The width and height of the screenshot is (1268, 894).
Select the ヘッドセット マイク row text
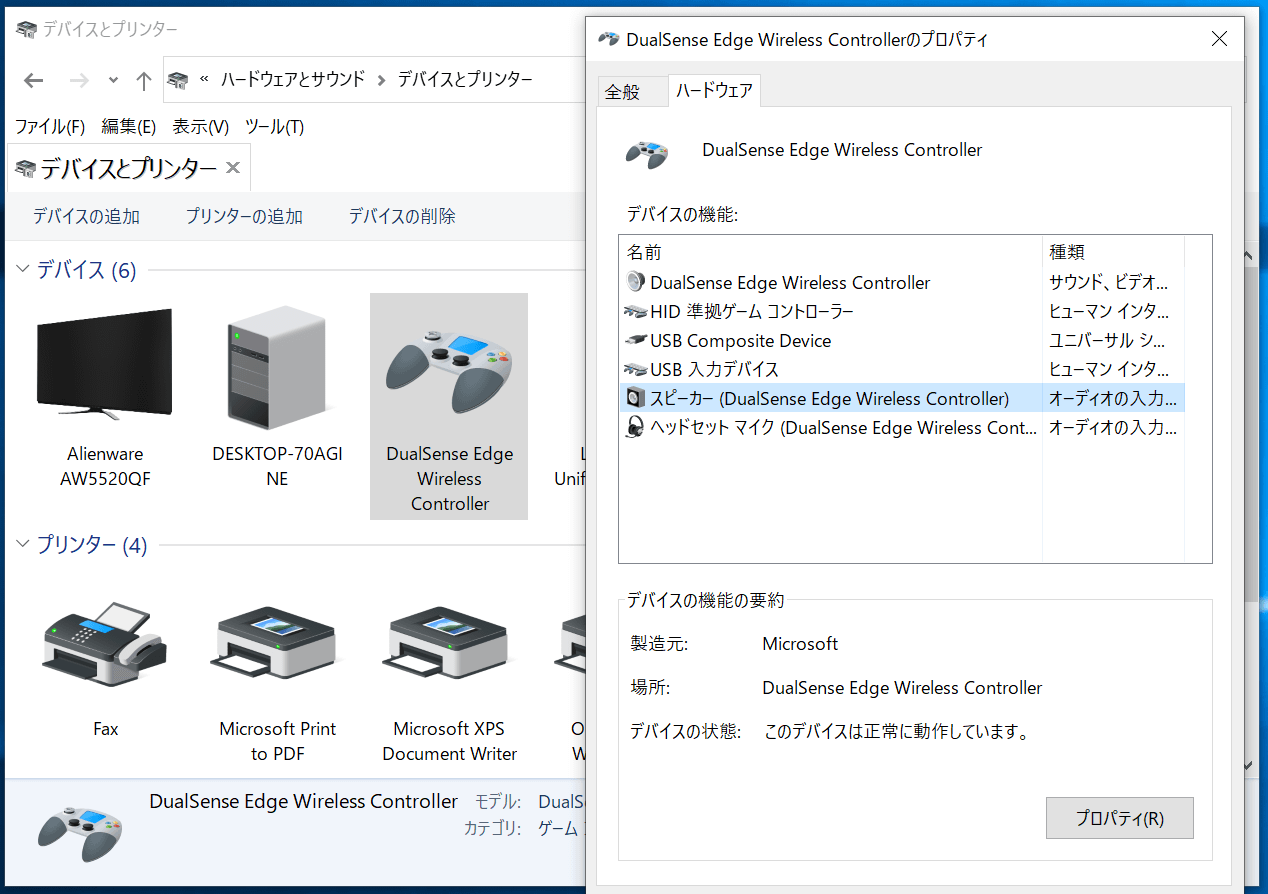[844, 428]
